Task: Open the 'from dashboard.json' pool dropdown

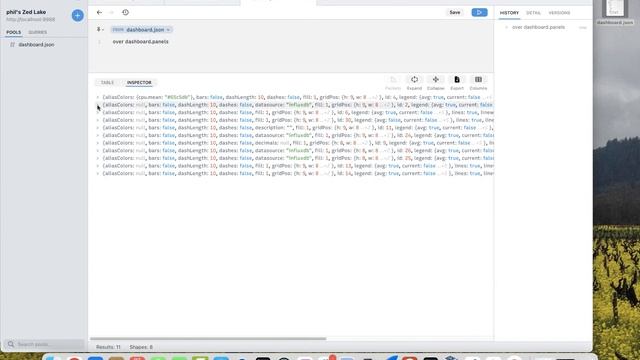Action: (141, 30)
